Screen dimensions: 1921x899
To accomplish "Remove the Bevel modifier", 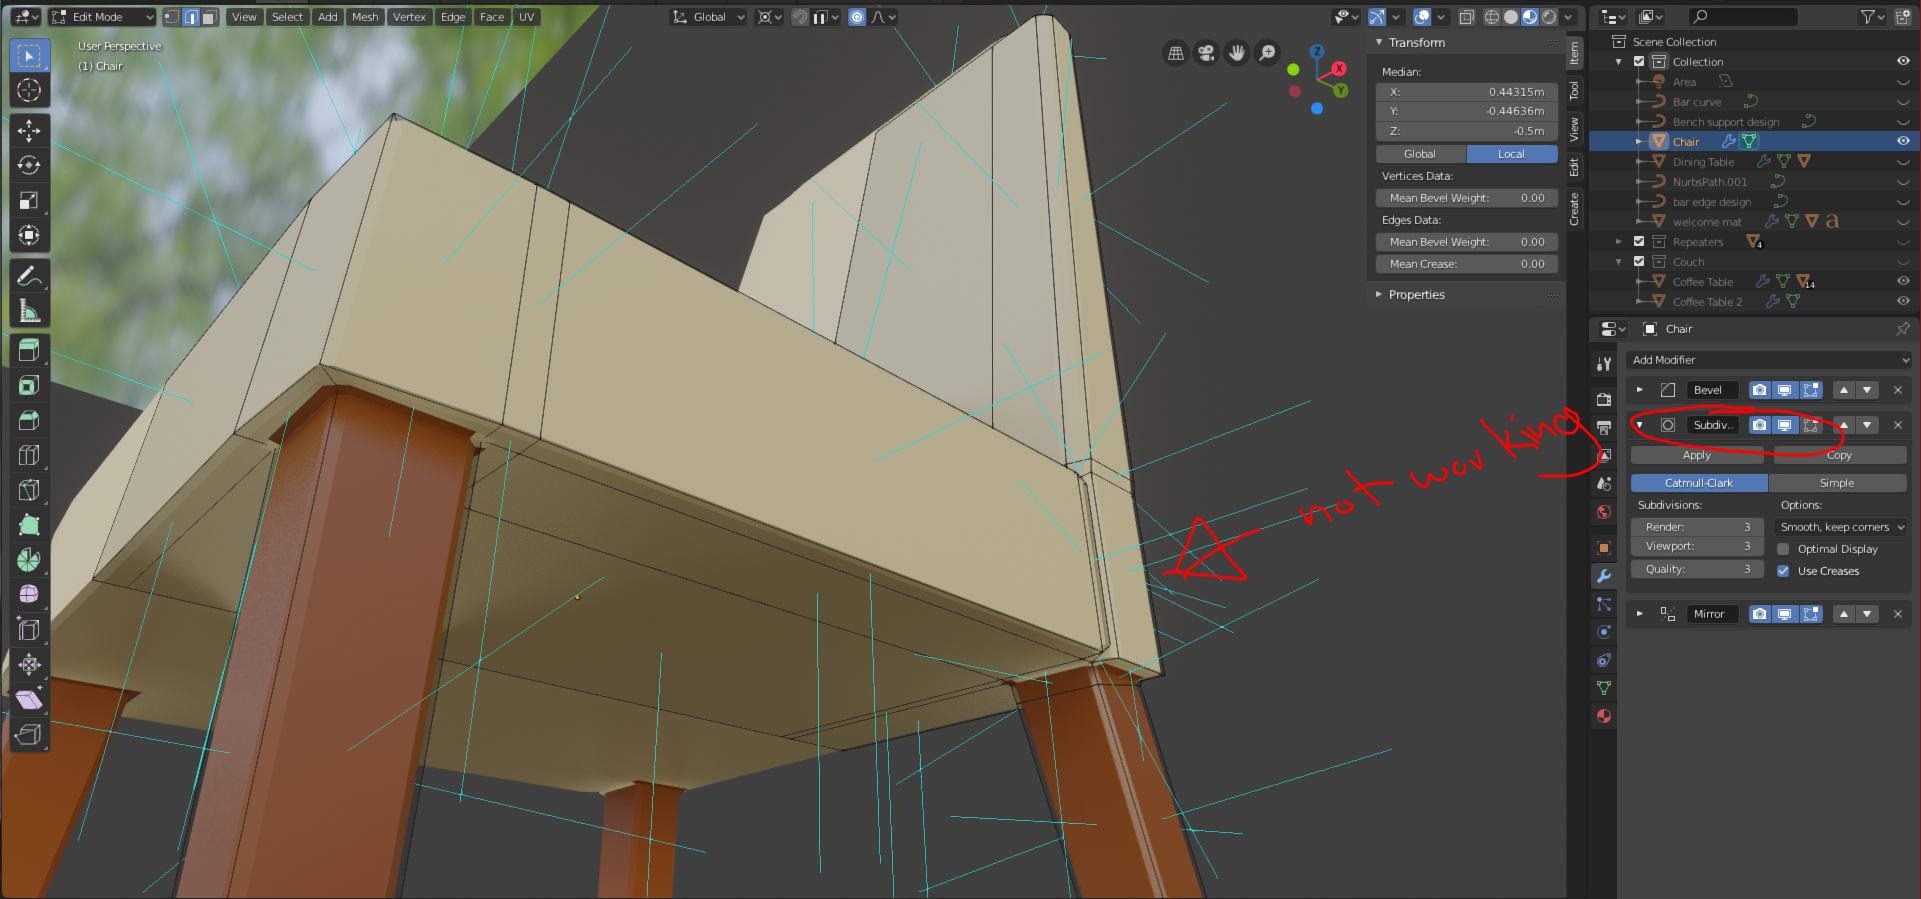I will pyautogui.click(x=1898, y=390).
